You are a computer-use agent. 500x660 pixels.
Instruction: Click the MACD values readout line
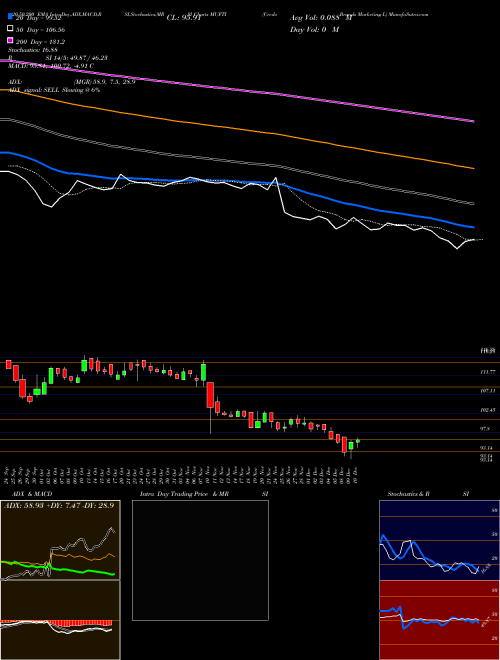(51, 66)
